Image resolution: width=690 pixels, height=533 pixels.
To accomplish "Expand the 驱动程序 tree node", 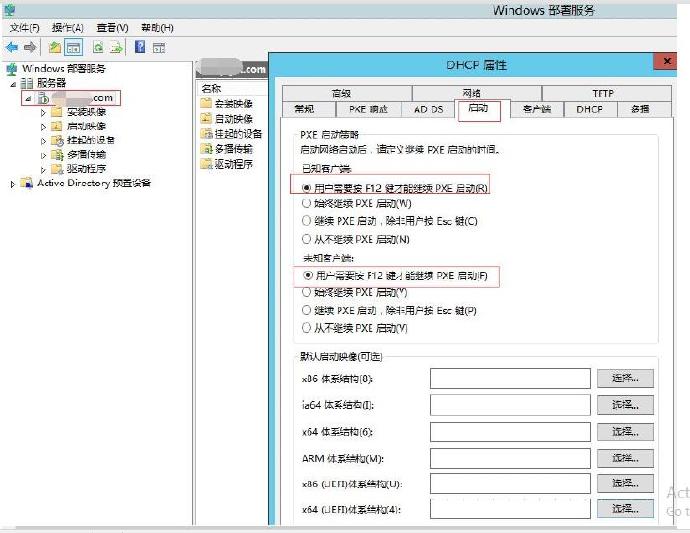I will (x=43, y=169).
